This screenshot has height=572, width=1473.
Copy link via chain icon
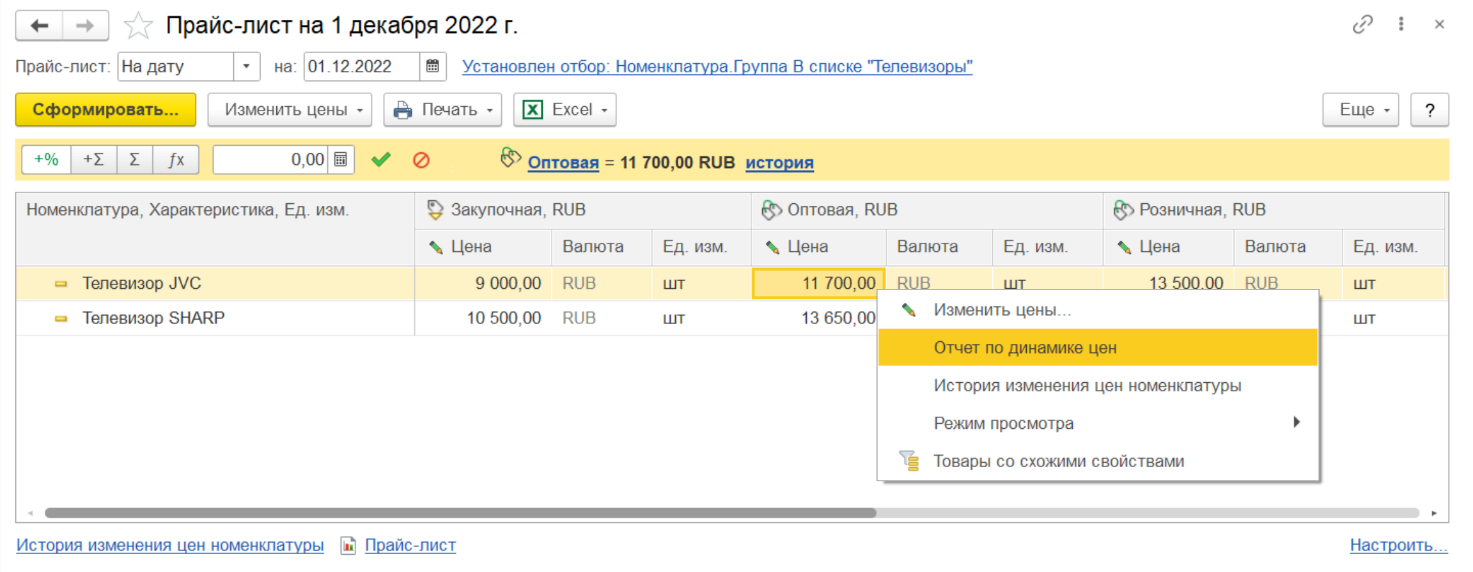click(x=1362, y=25)
